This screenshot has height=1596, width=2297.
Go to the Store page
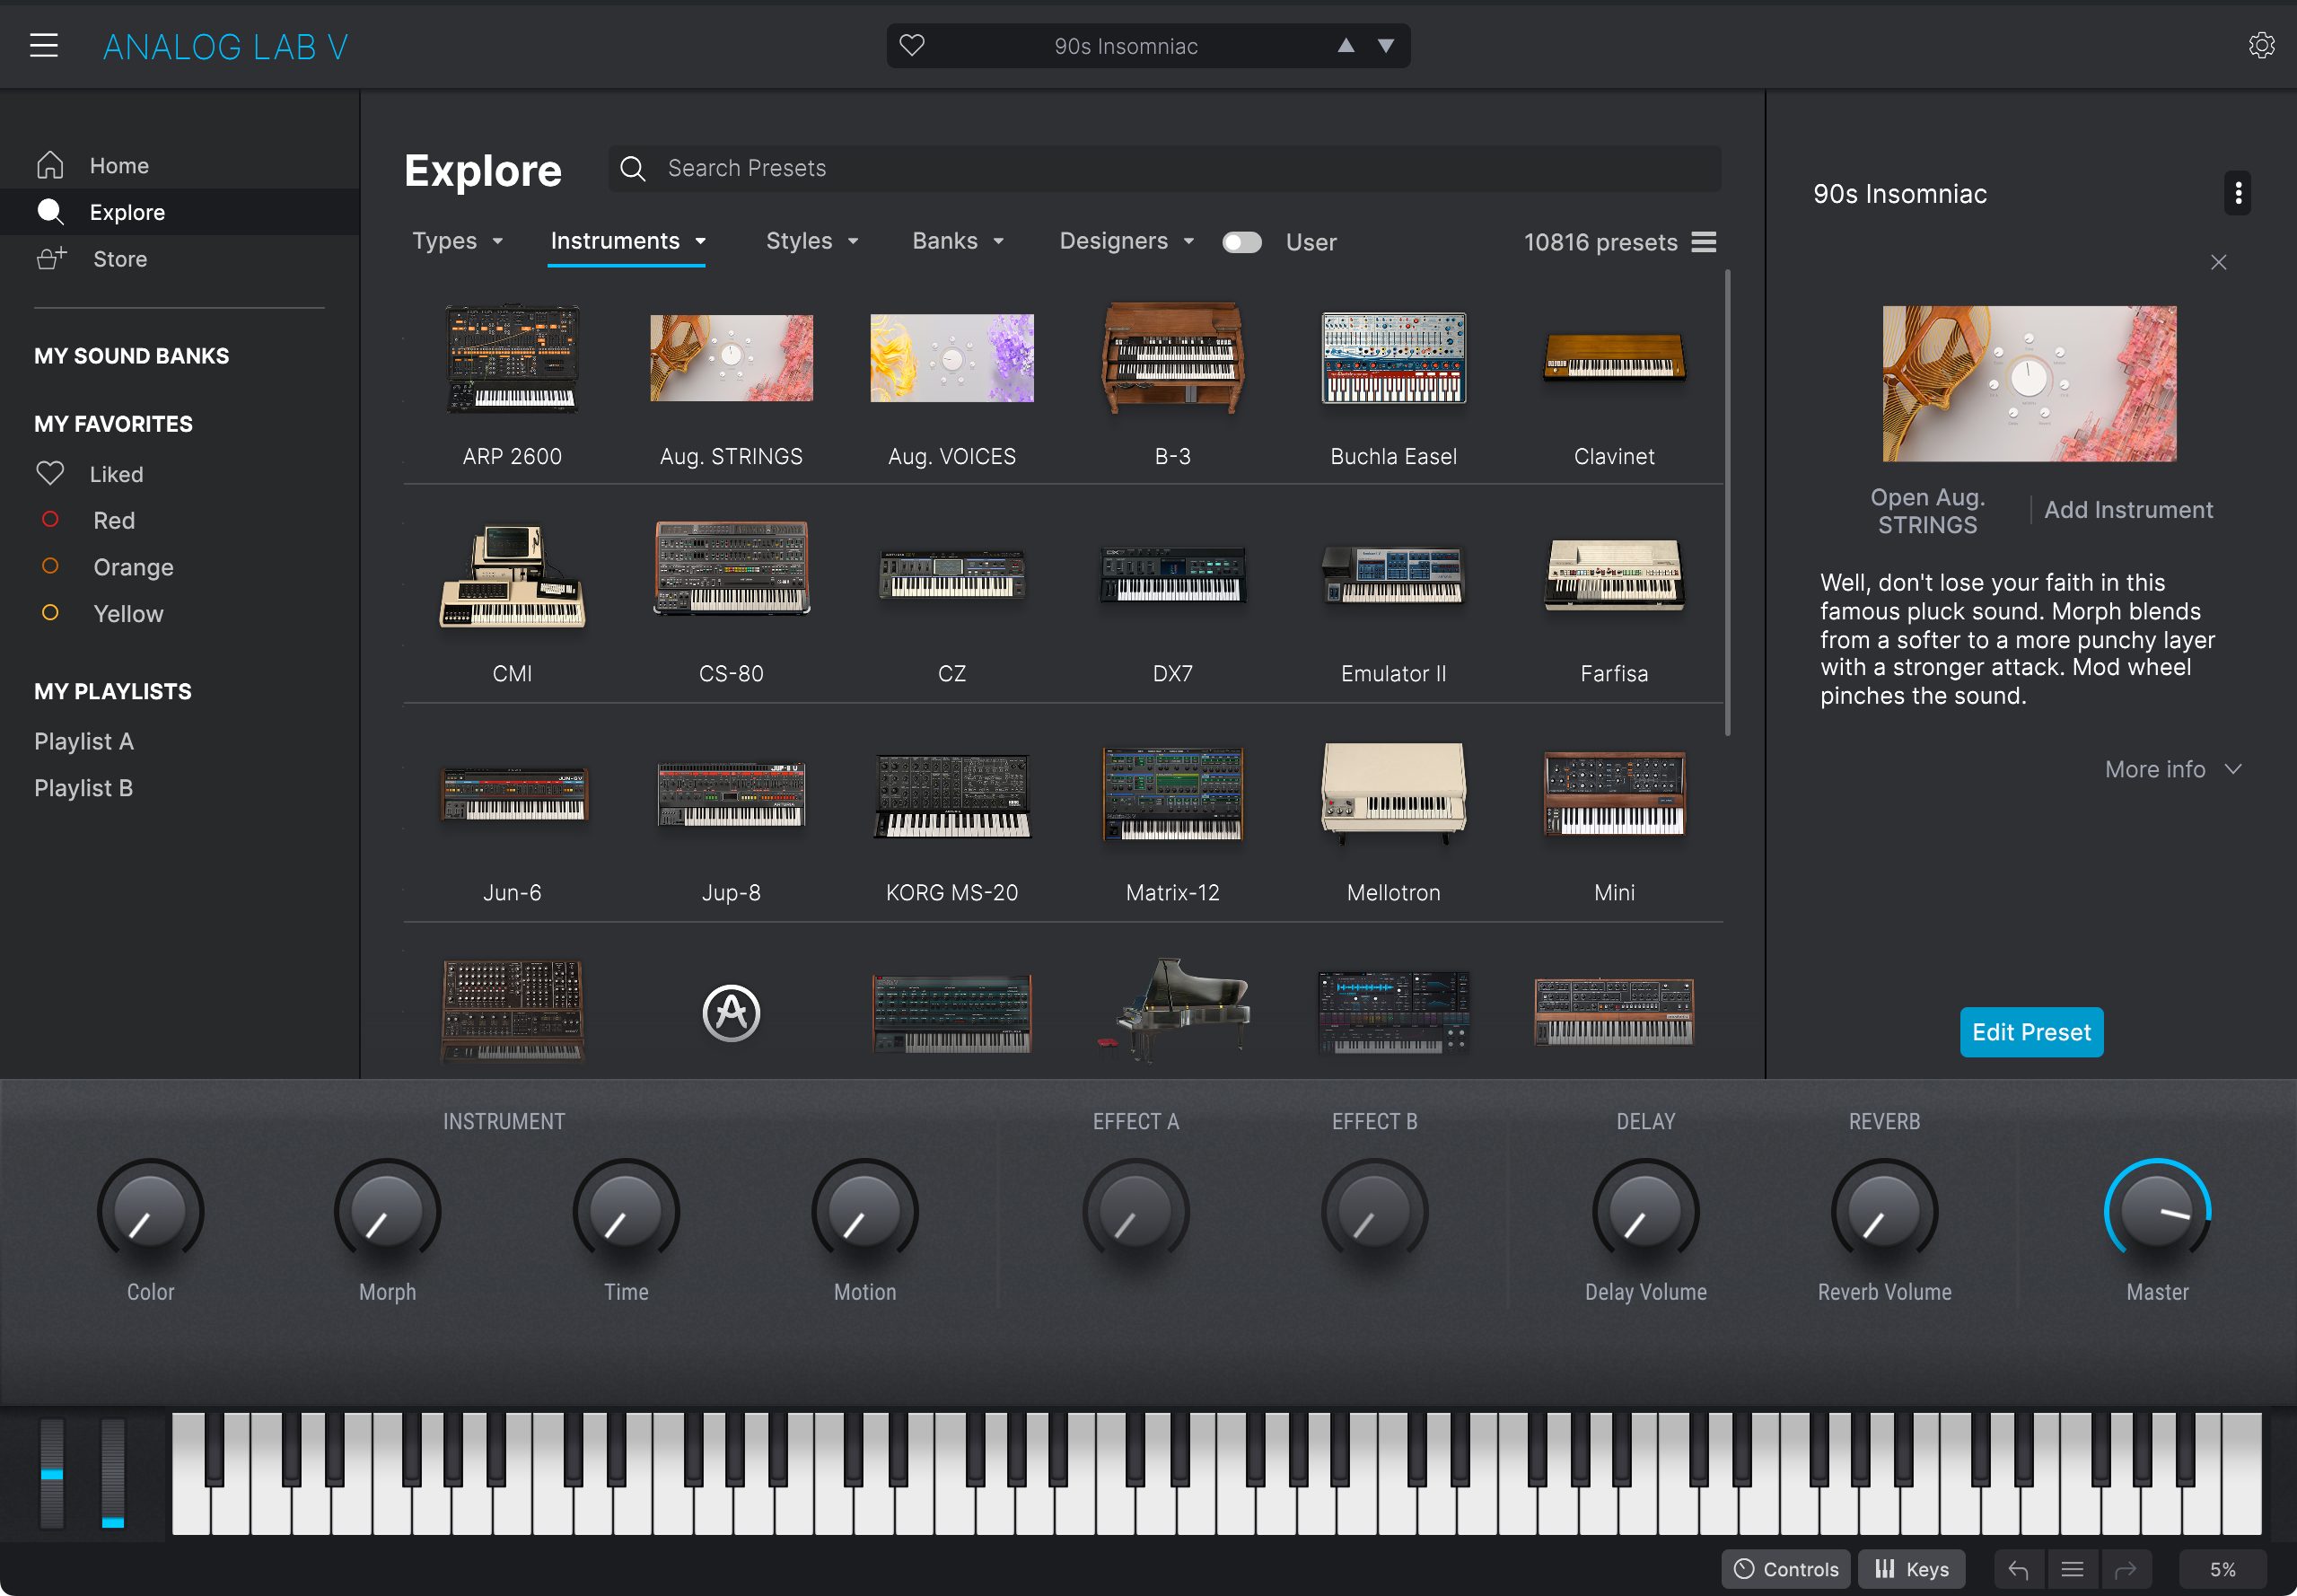point(120,259)
